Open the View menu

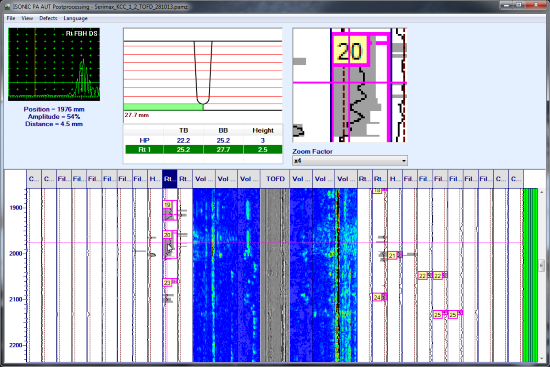pyautogui.click(x=27, y=18)
